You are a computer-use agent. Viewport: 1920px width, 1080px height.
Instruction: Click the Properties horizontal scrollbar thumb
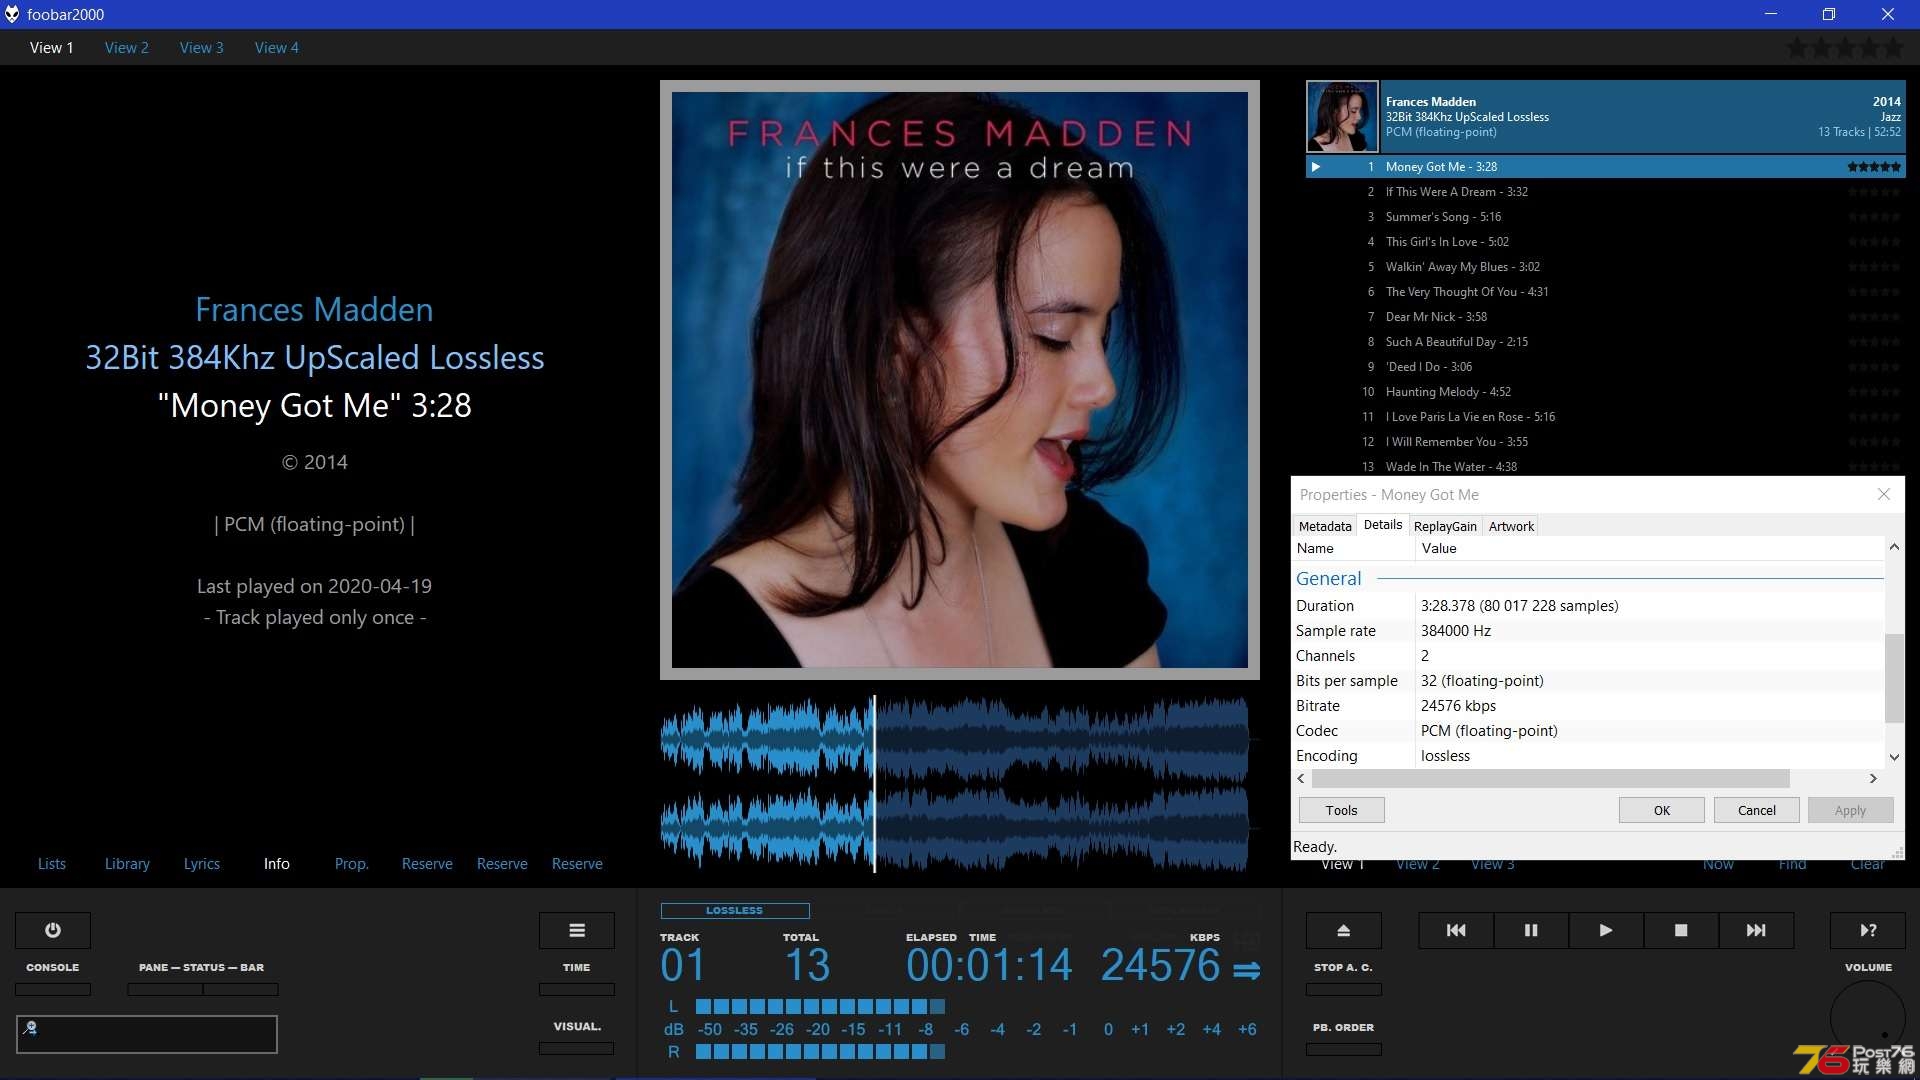pyautogui.click(x=1550, y=778)
